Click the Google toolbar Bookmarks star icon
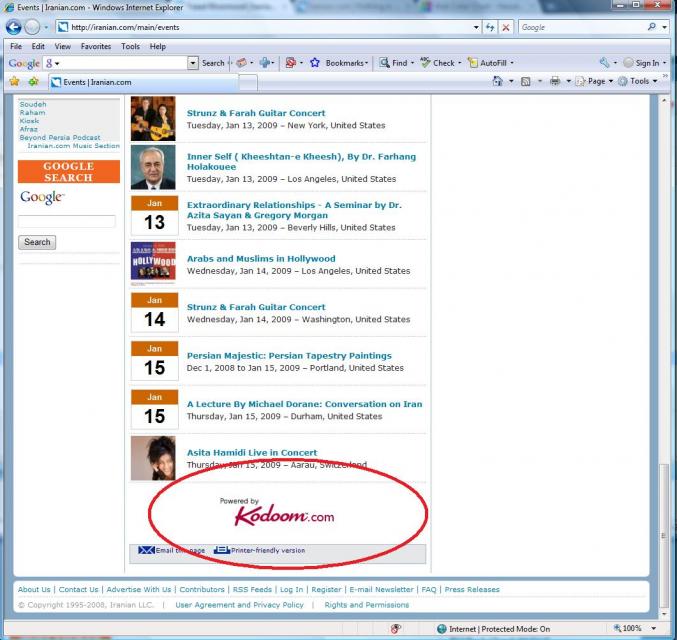This screenshot has height=640, width=677. pyautogui.click(x=315, y=63)
